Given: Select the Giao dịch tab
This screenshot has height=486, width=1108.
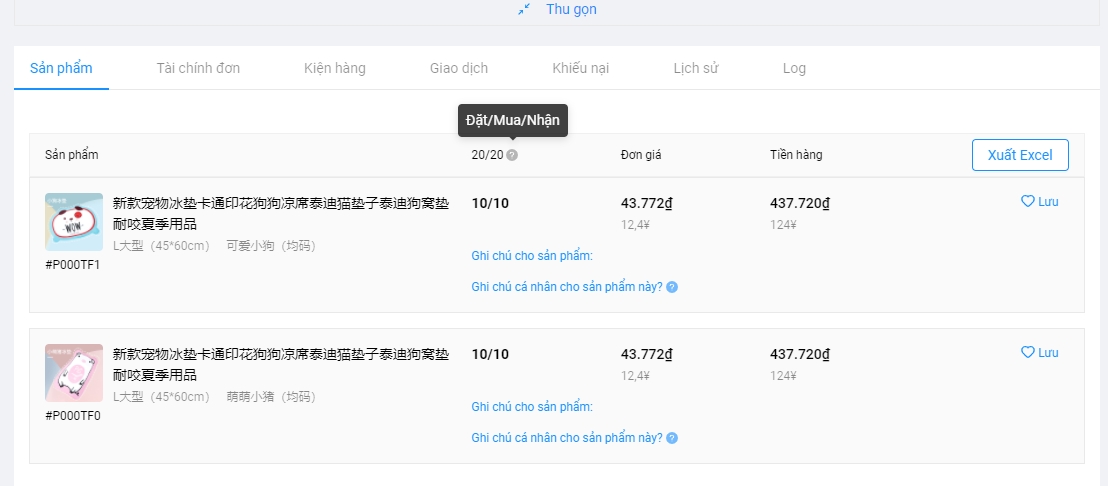Looking at the screenshot, I should coord(459,68).
